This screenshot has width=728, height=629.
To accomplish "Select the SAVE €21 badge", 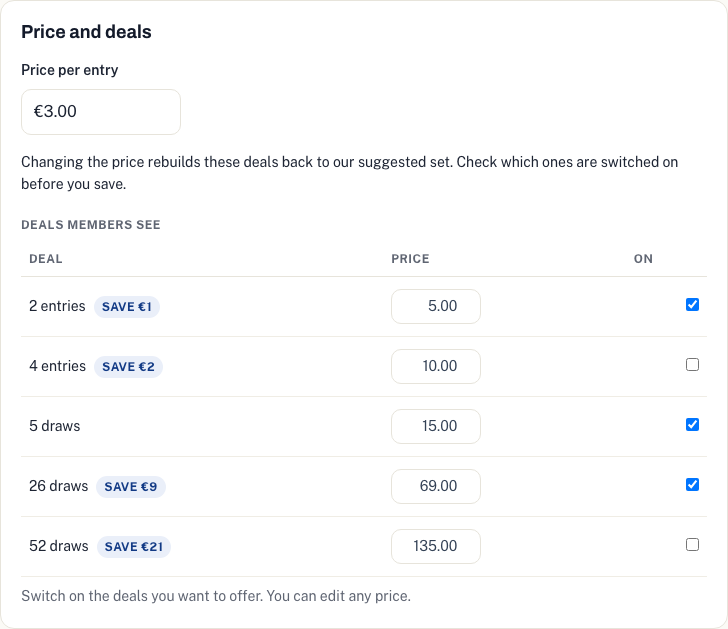I will point(134,547).
